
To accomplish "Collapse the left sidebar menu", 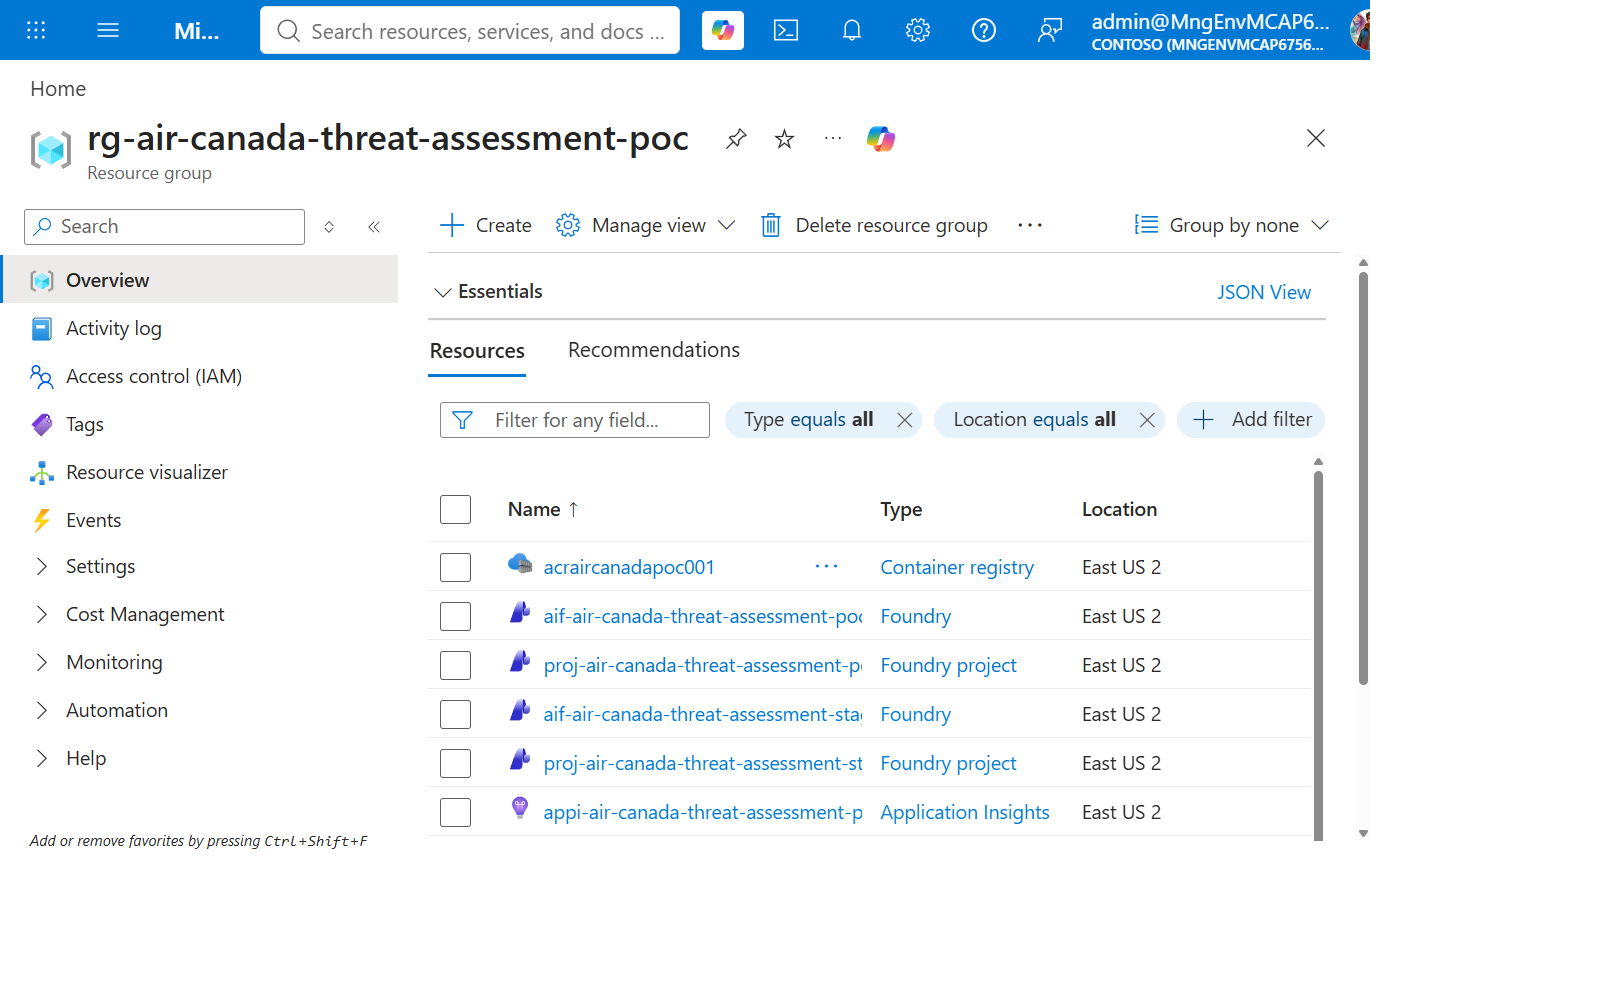I will click(374, 227).
